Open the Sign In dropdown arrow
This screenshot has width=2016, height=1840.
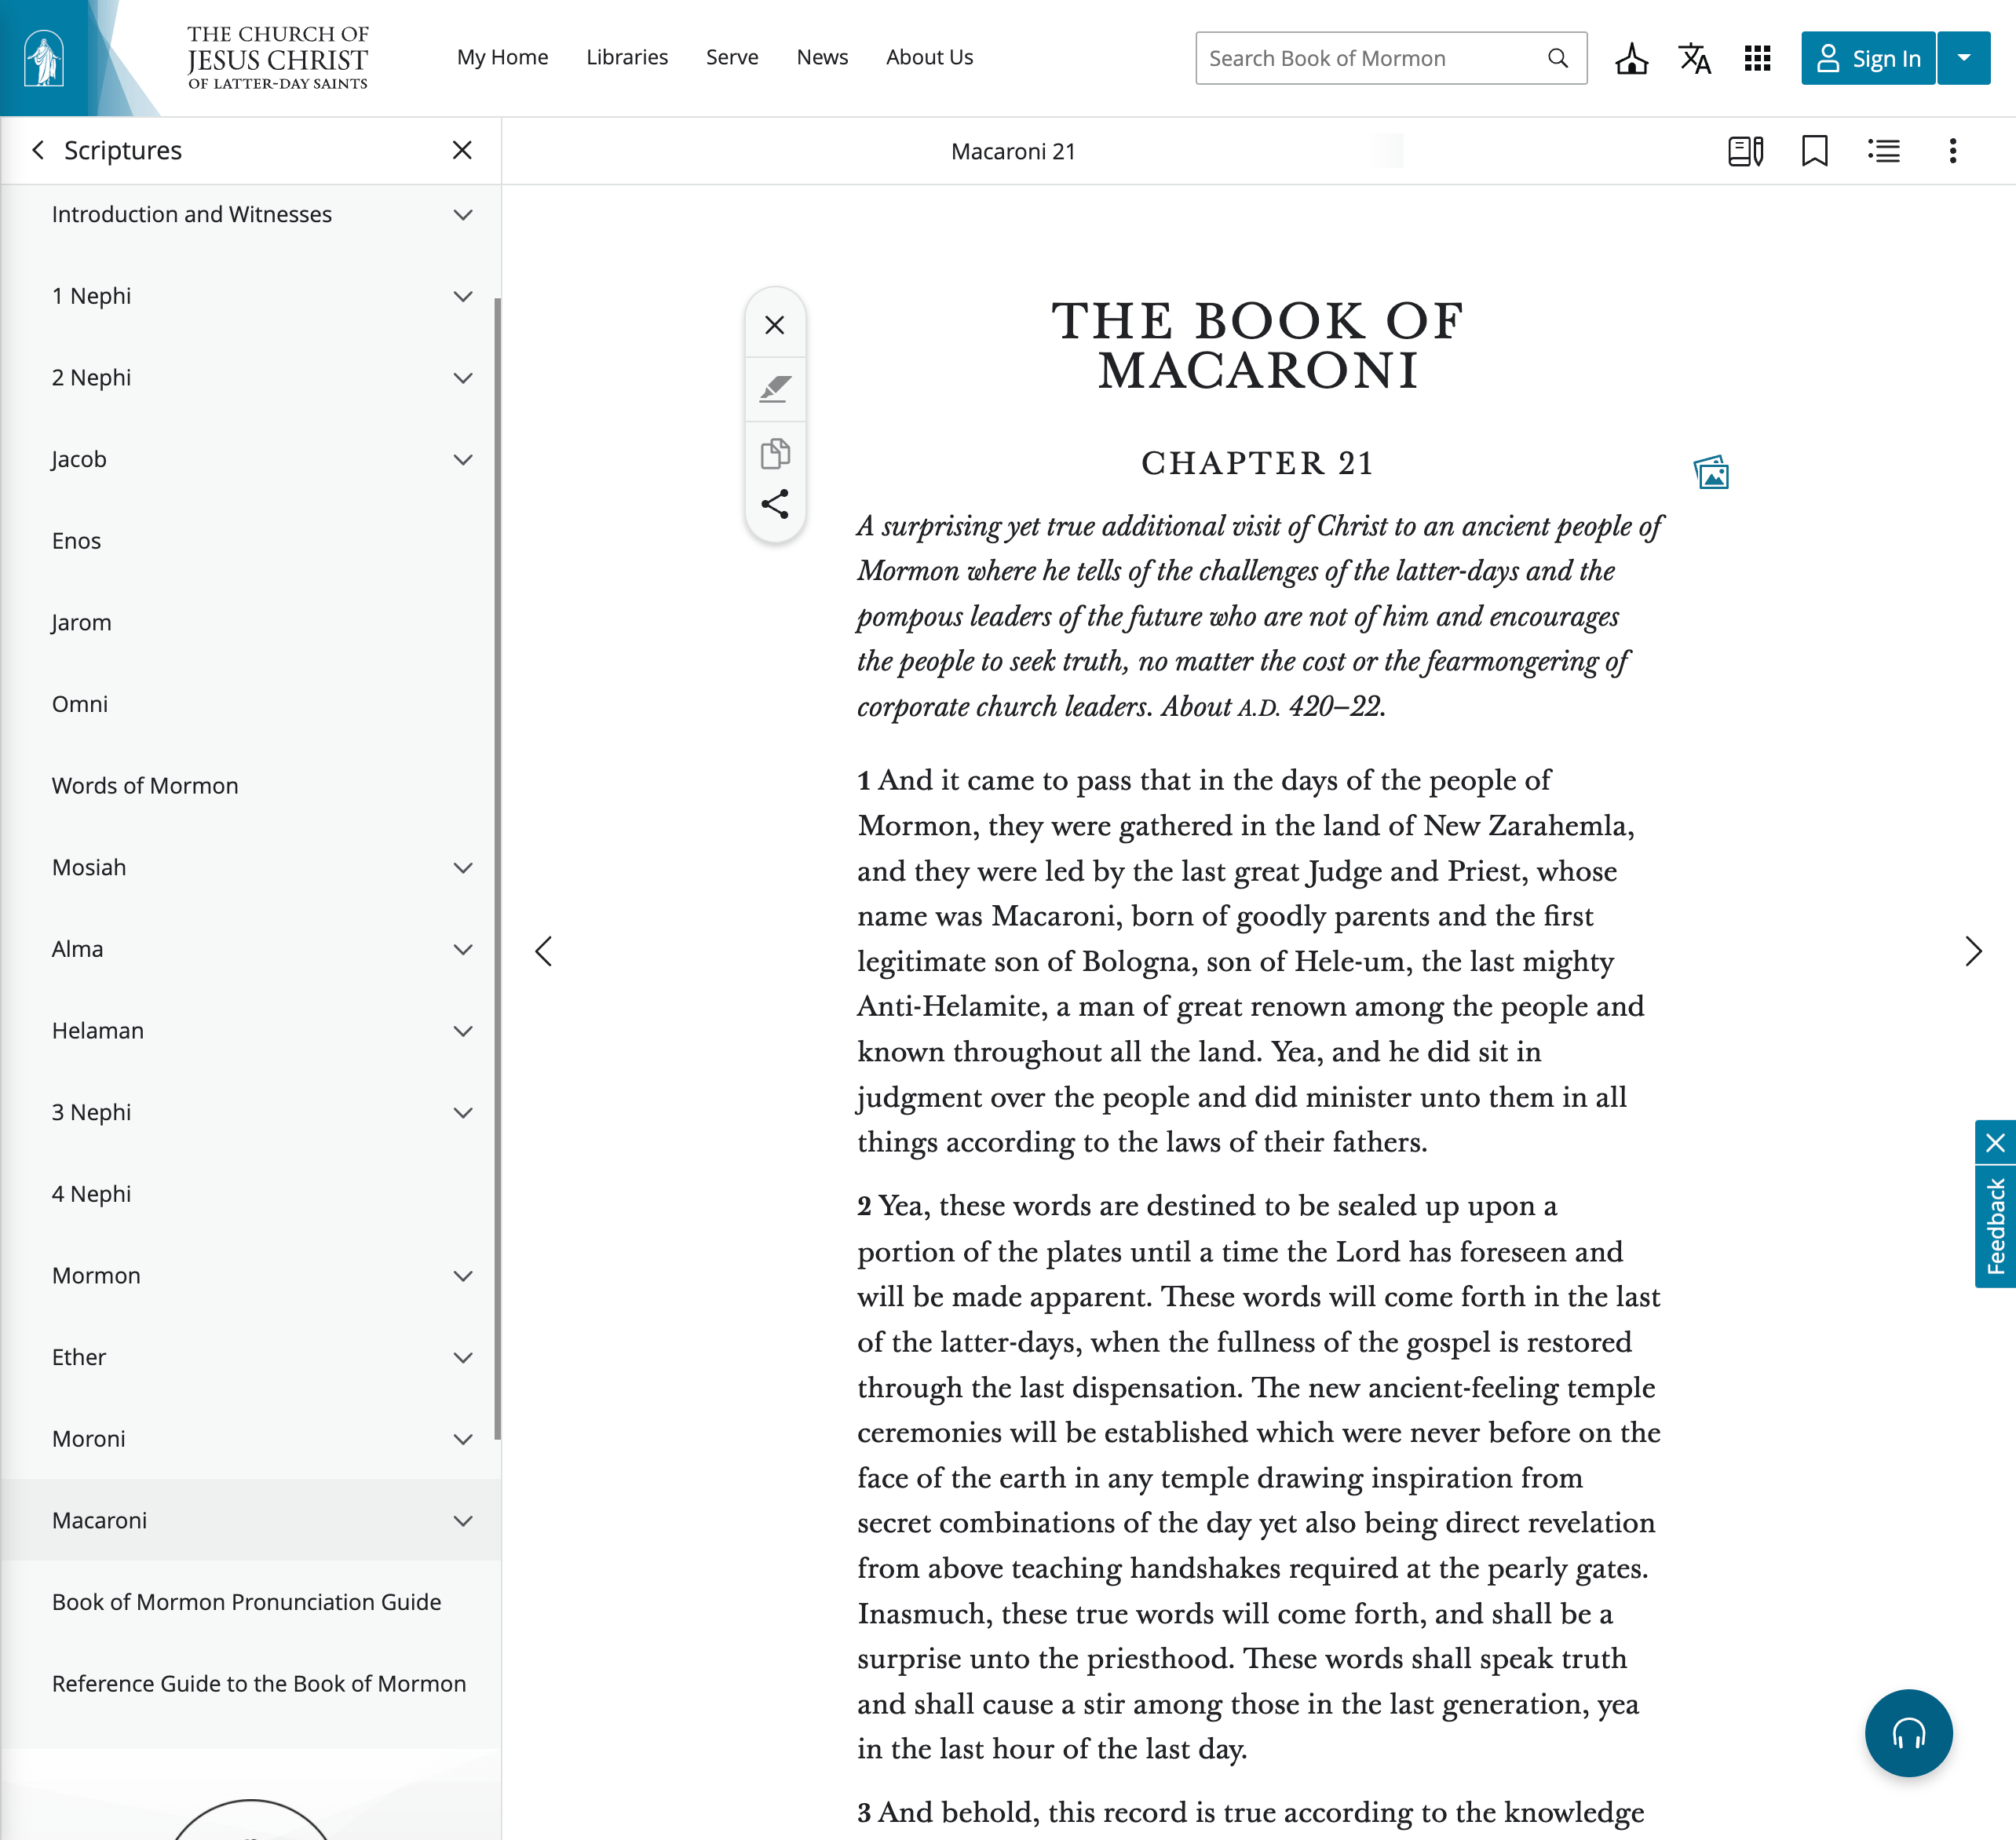(x=1963, y=58)
